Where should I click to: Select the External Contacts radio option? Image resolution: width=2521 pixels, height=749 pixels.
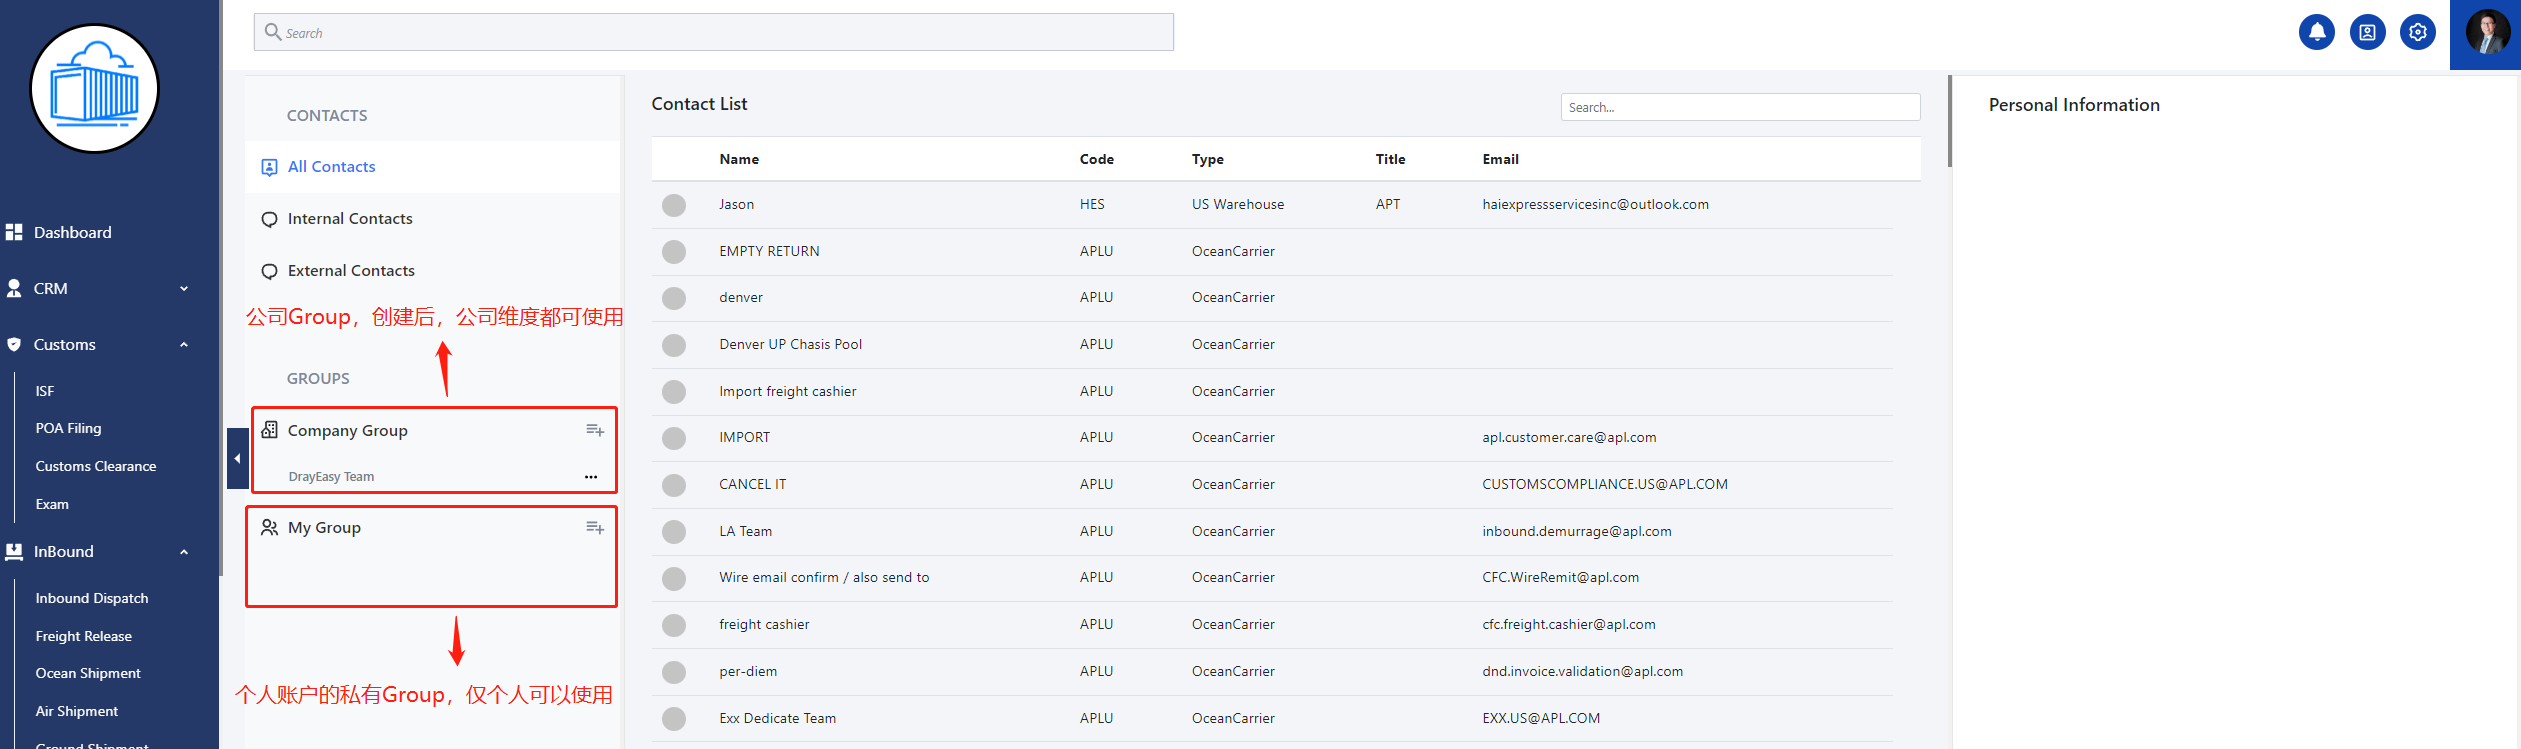269,271
